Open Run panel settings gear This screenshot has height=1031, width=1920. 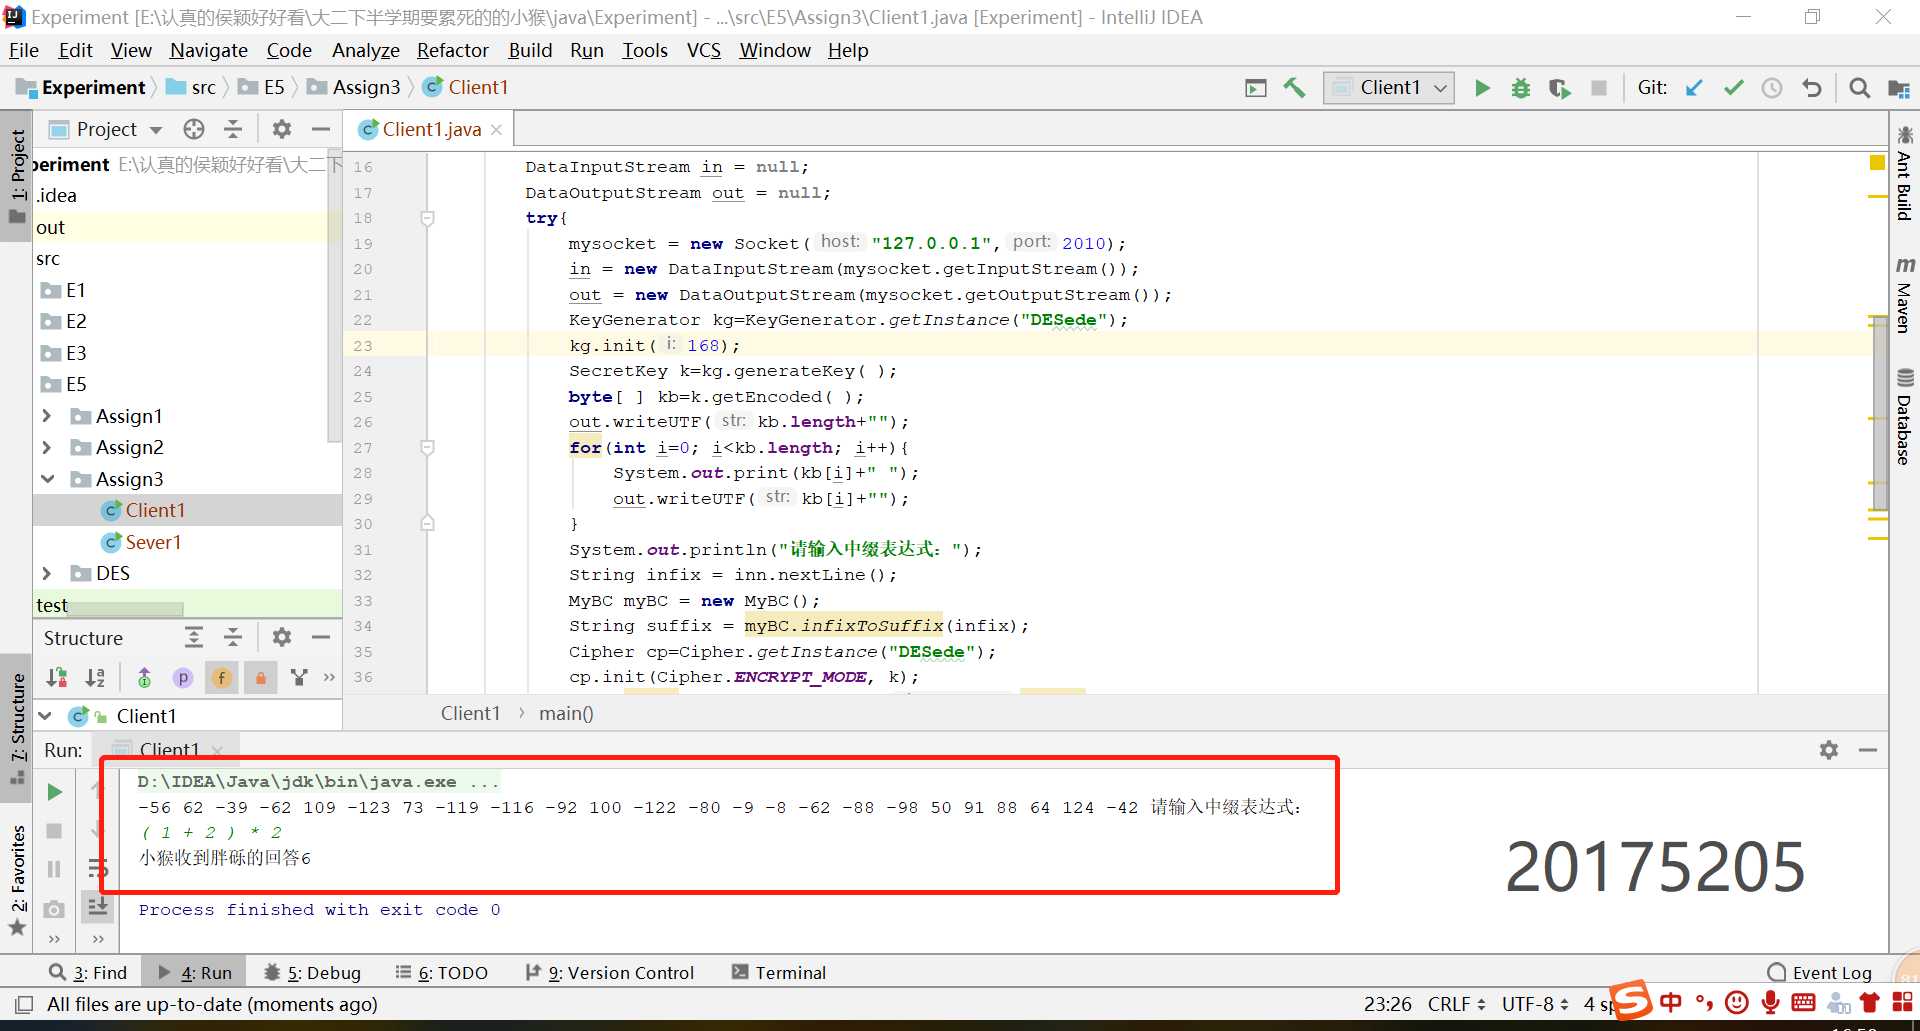coord(1829,750)
